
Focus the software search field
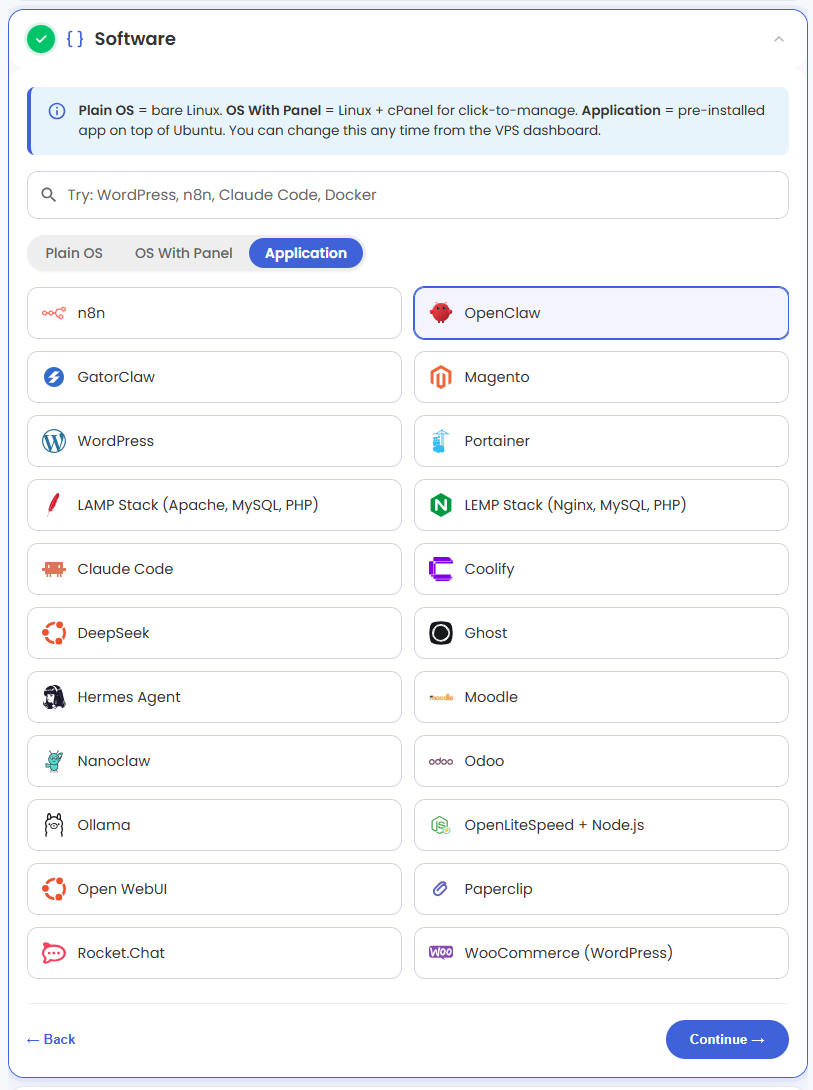pyautogui.click(x=408, y=195)
